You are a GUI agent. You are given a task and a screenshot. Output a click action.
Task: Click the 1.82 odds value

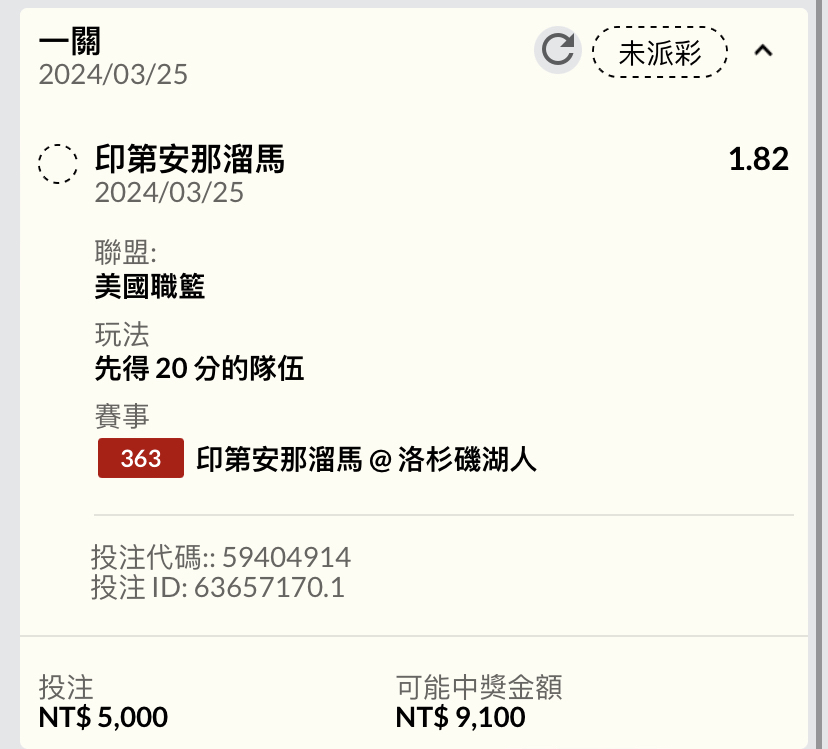point(758,159)
